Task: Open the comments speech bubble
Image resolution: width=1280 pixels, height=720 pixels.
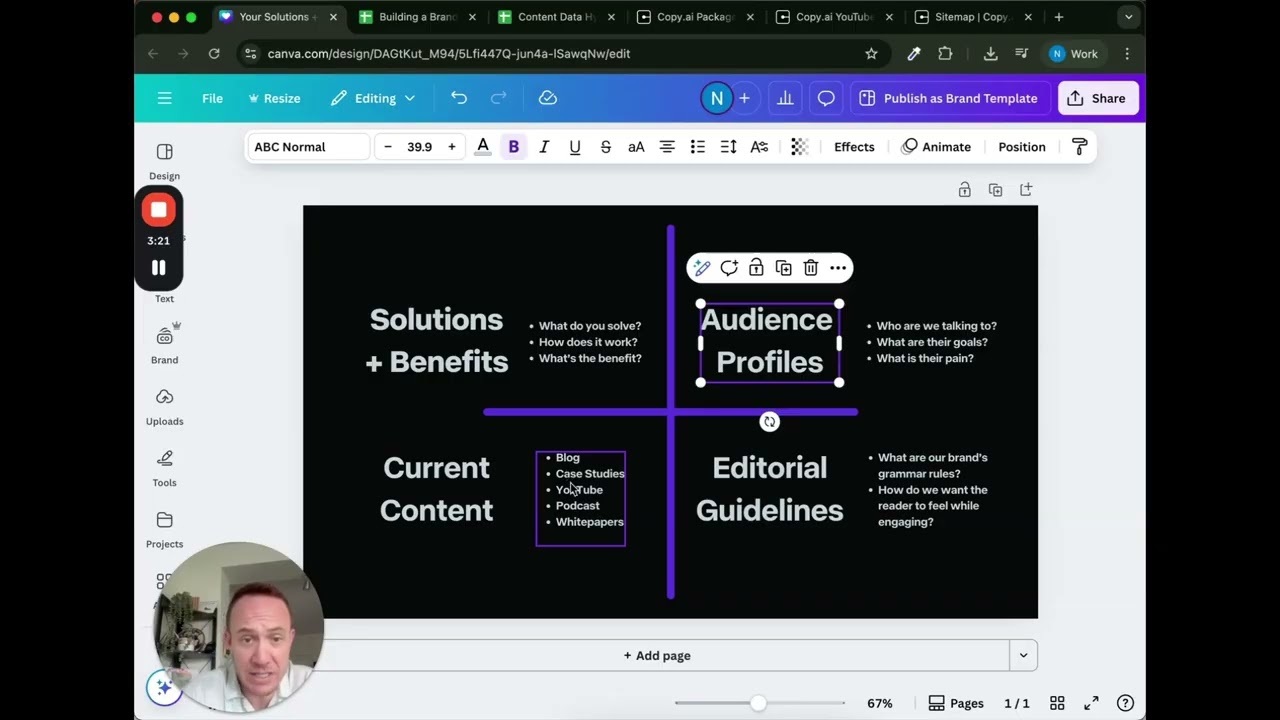Action: coord(826,98)
